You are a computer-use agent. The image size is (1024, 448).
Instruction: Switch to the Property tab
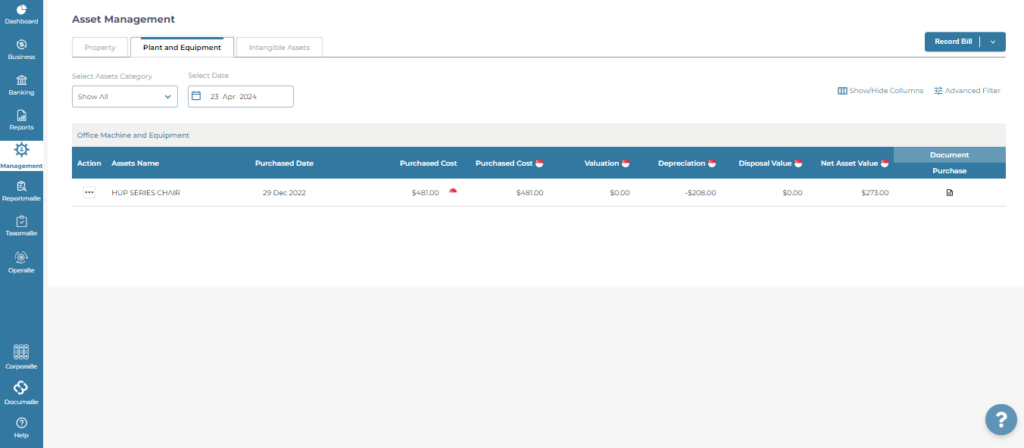point(100,47)
